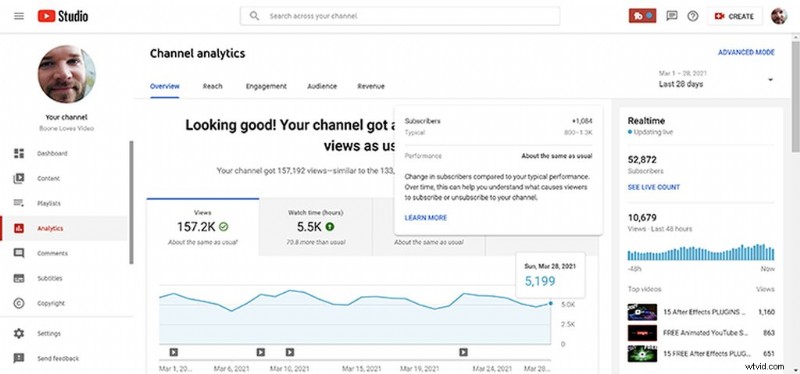Click Send feedback icon in sidebar
800x374 pixels.
point(19,358)
